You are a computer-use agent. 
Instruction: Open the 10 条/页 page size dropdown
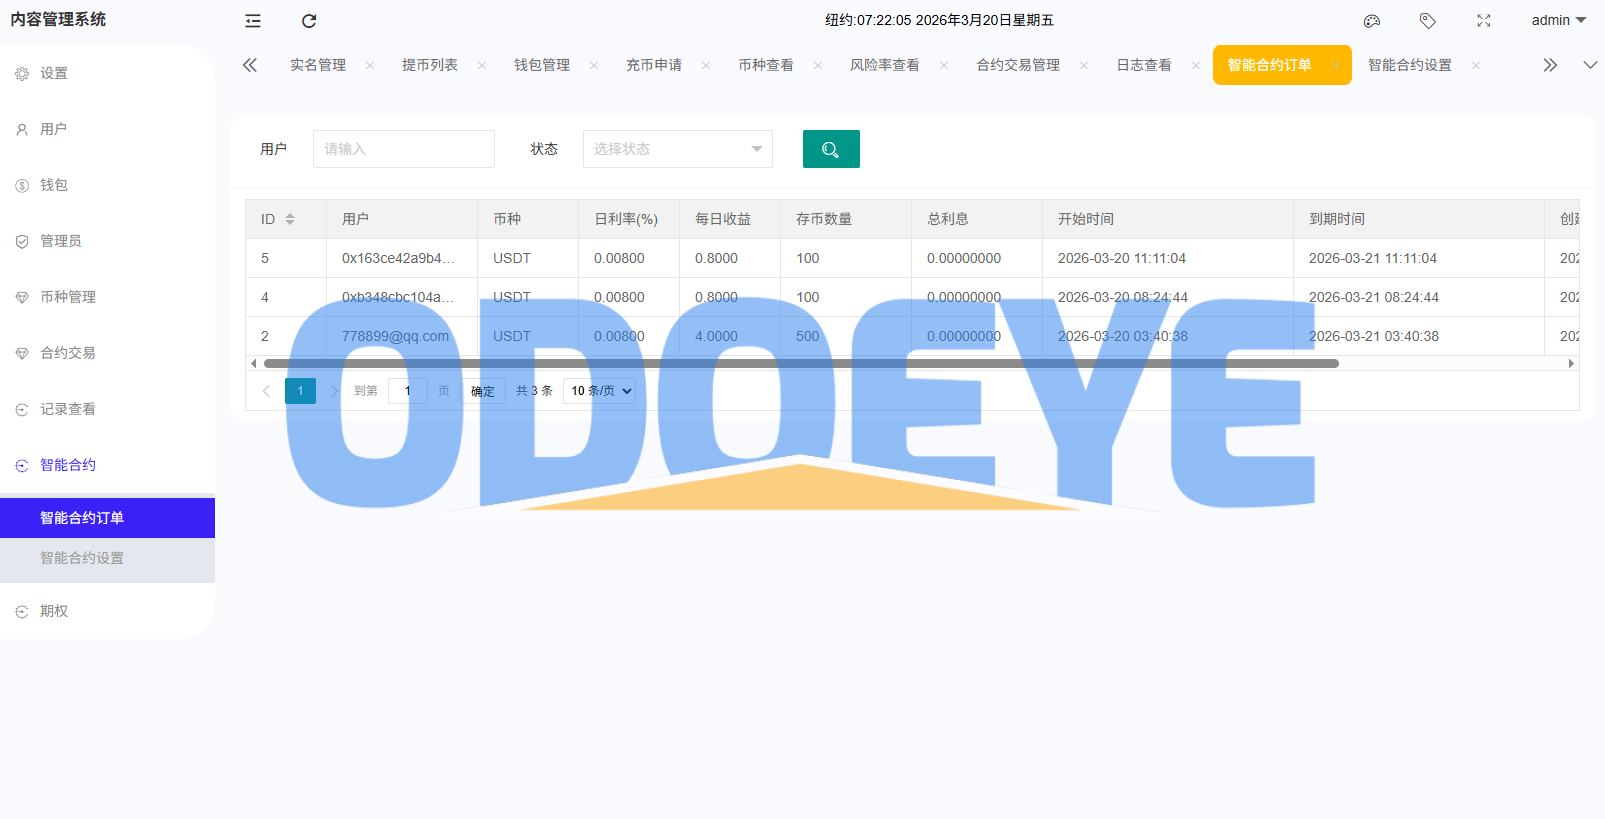(600, 391)
